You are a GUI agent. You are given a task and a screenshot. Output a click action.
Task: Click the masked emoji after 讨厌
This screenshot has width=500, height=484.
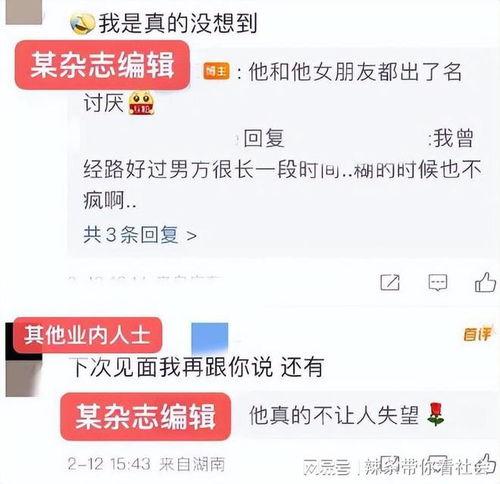pos(141,103)
